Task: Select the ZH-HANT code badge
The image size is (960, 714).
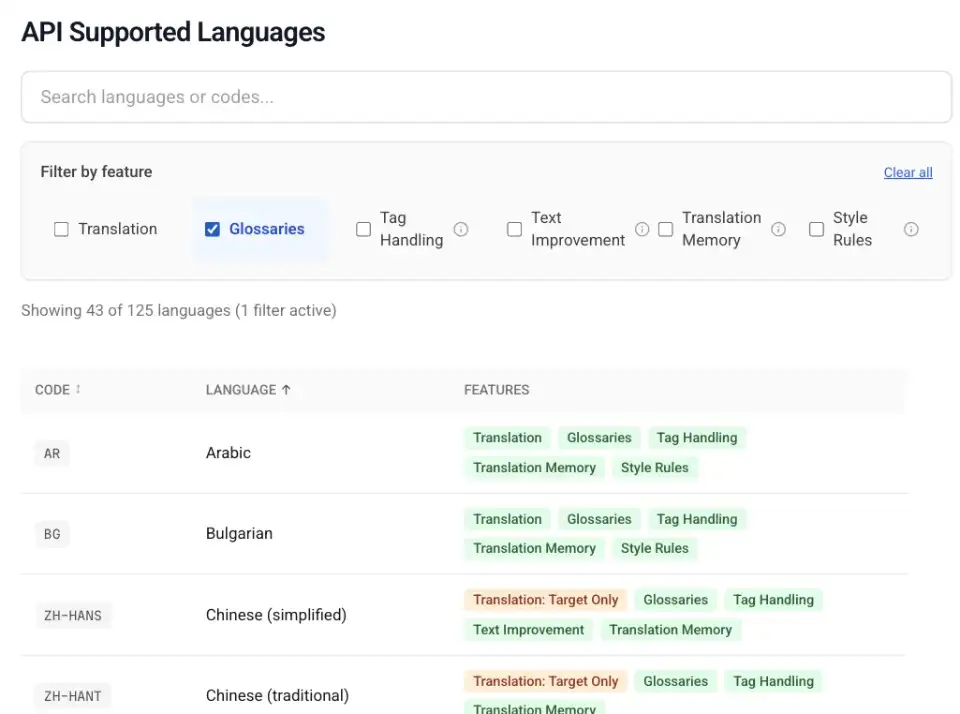Action: pyautogui.click(x=73, y=696)
